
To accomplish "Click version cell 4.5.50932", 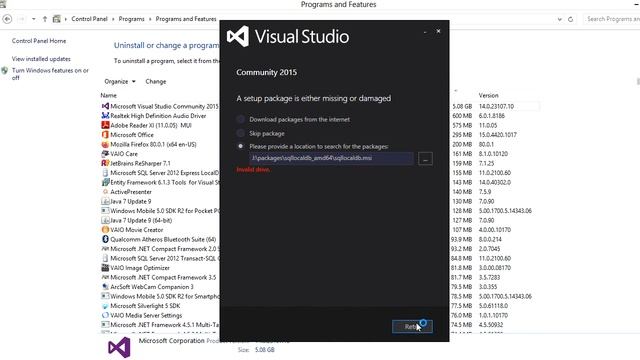I will (491, 324).
